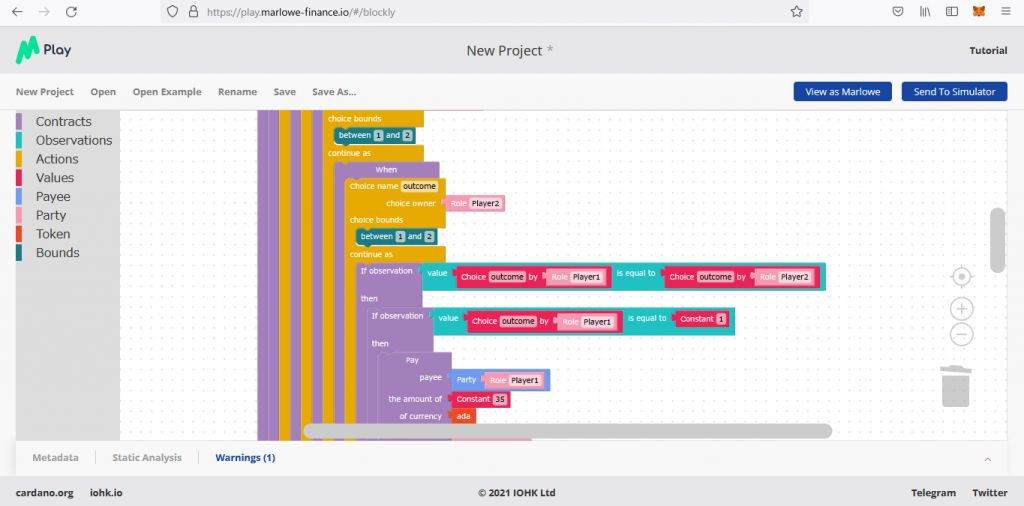This screenshot has height=506, width=1024.
Task: Open the Bounds block category
Action: pos(57,253)
